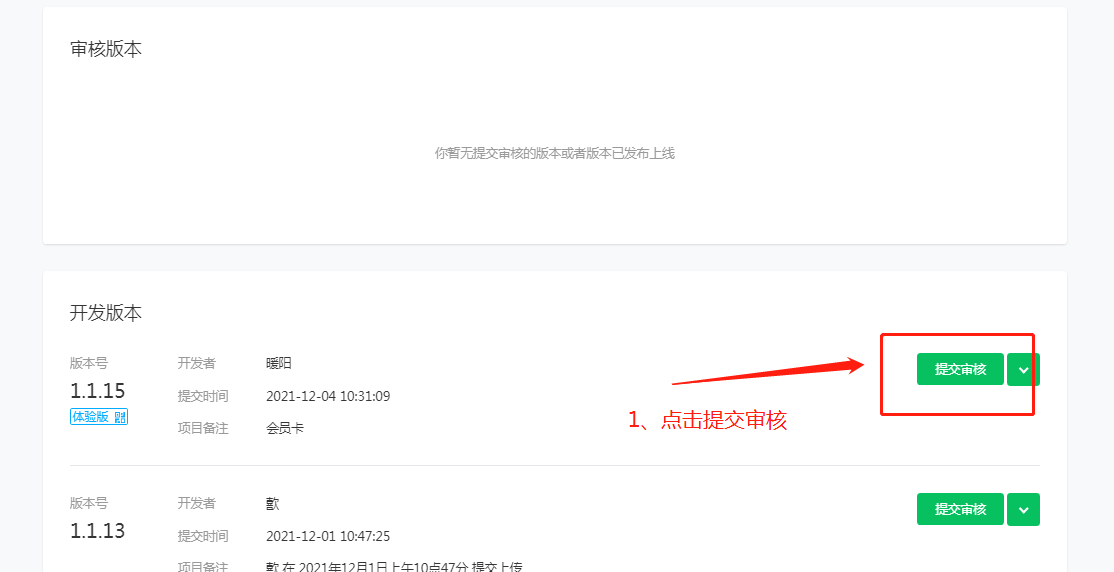Click the 提交时间 label in the 1.1.13 row

pyautogui.click(x=203, y=536)
